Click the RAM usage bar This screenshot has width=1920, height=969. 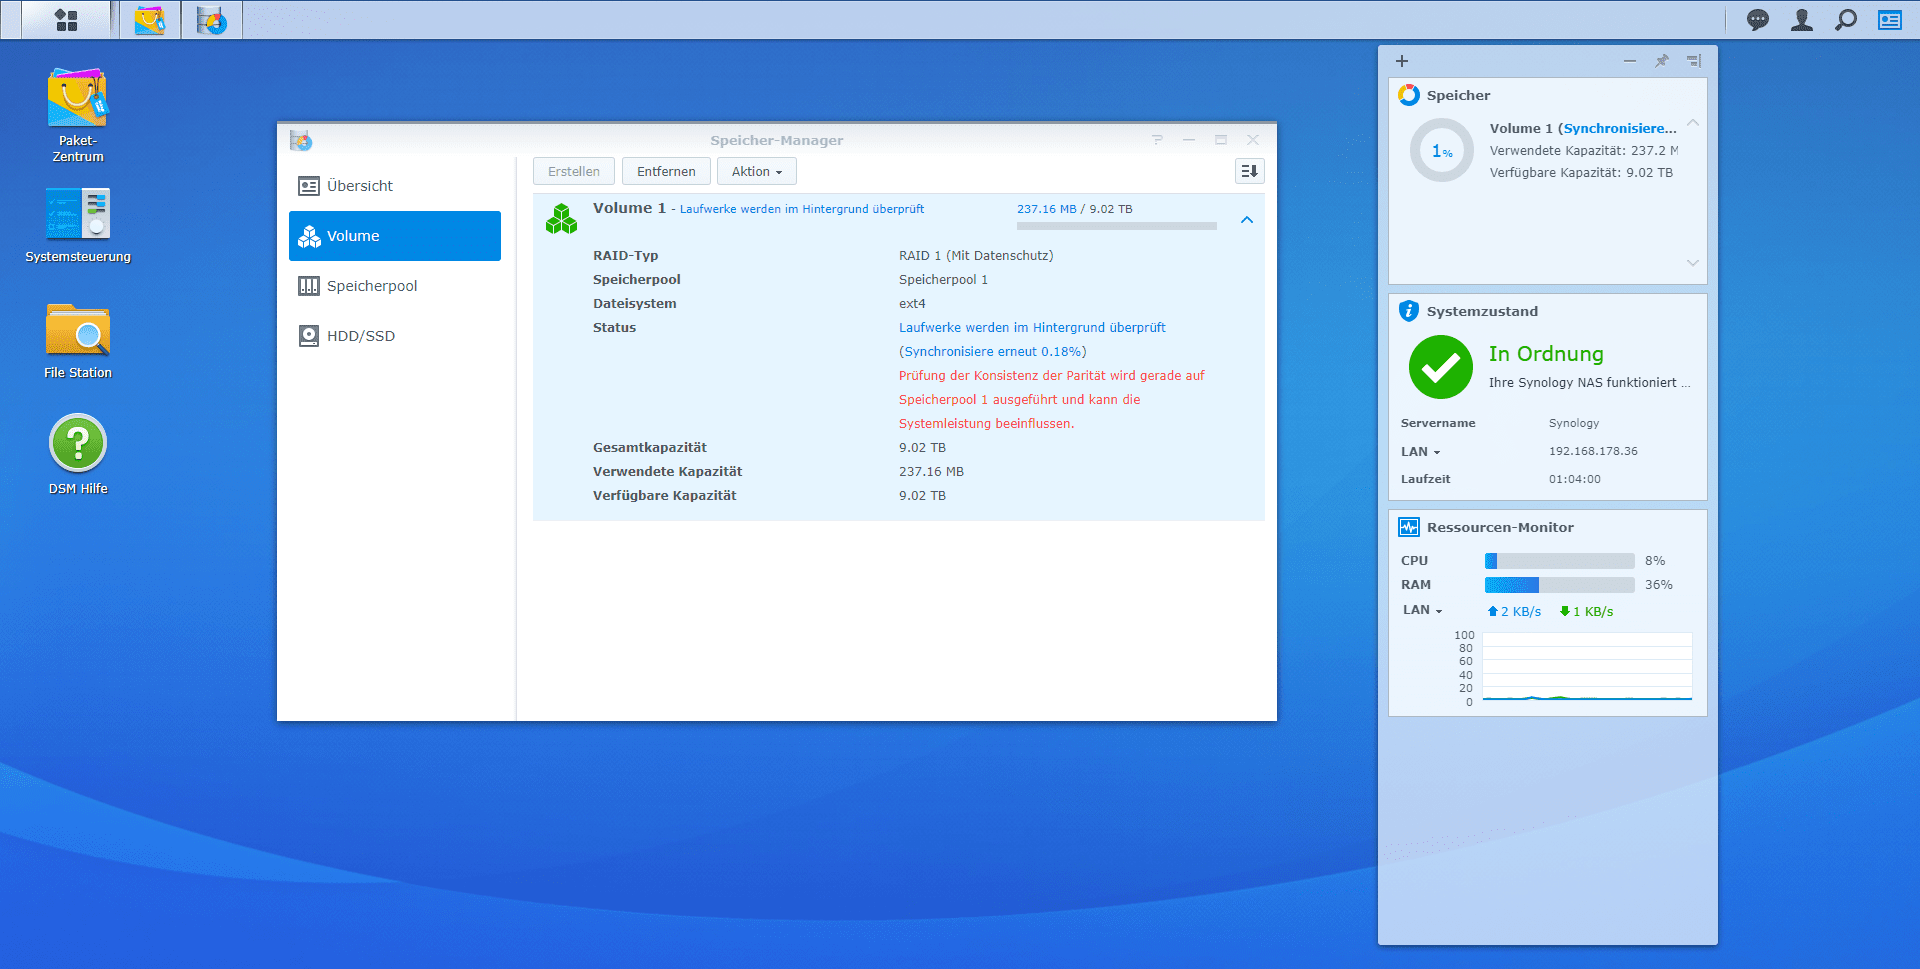point(1560,585)
